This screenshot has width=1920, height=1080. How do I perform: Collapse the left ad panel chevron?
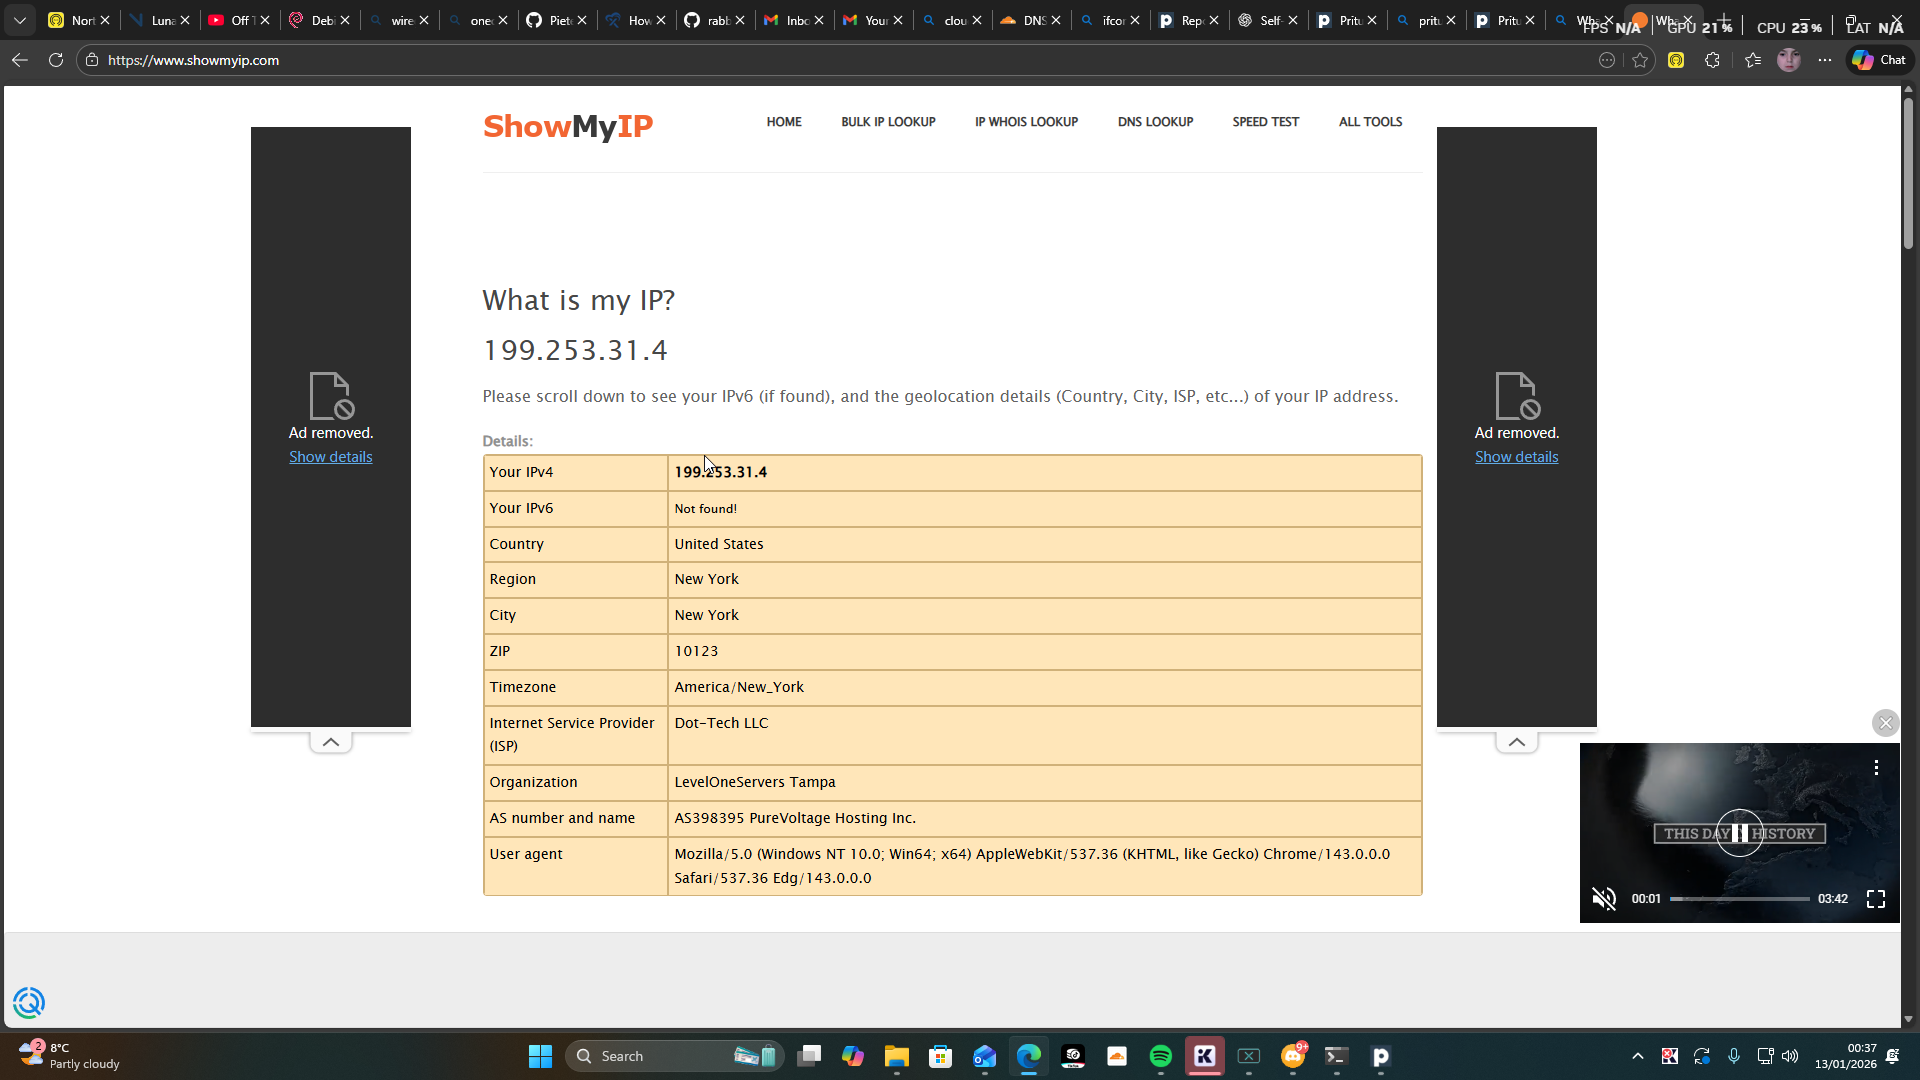331,742
